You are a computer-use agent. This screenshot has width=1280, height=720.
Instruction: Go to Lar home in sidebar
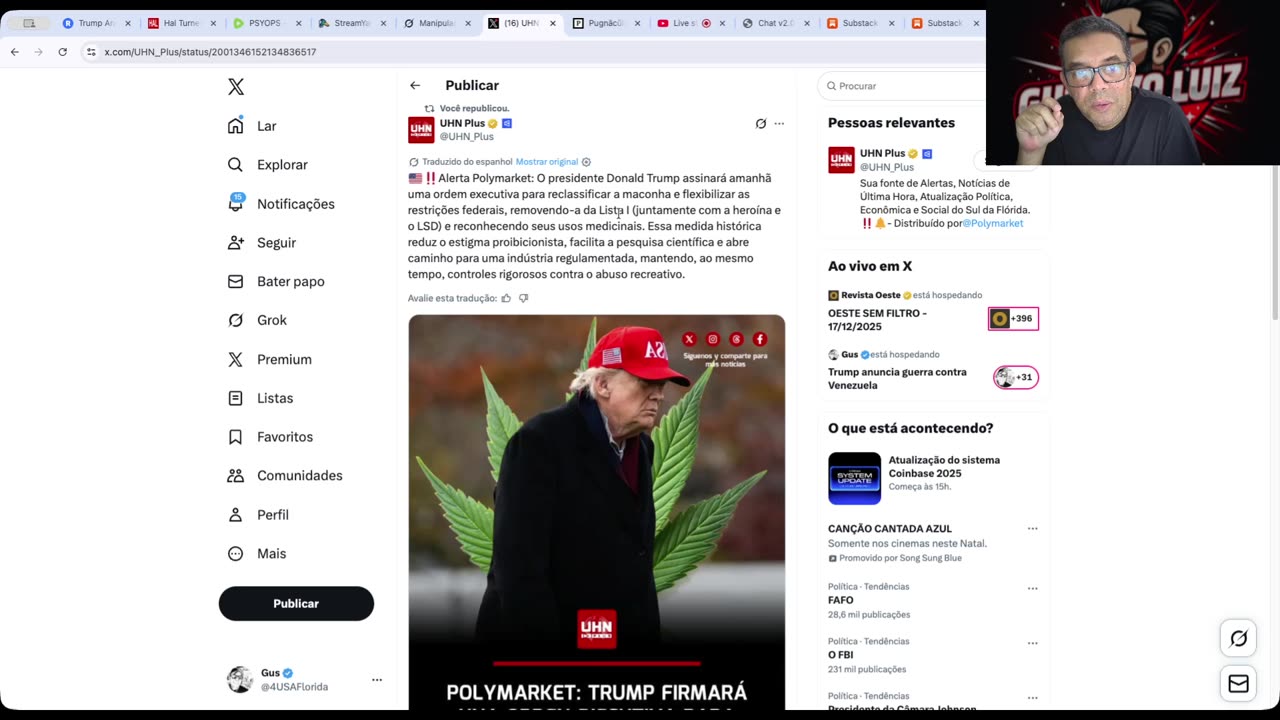click(x=252, y=126)
